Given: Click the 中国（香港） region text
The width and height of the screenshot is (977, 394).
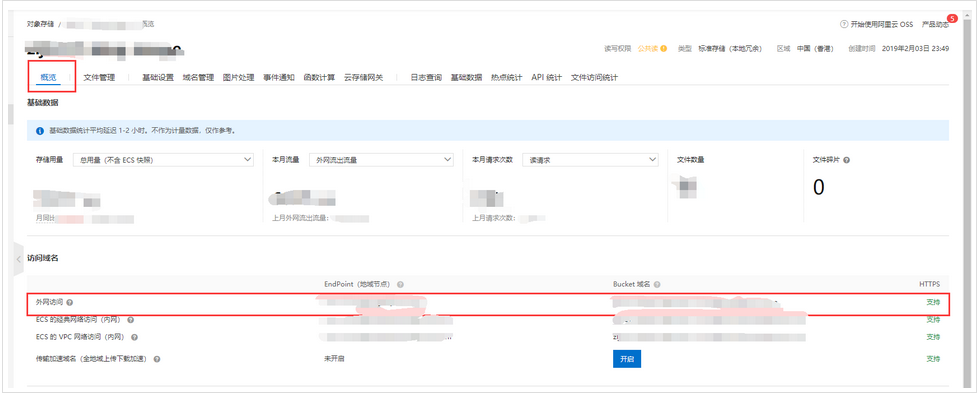Looking at the screenshot, I should click(815, 48).
